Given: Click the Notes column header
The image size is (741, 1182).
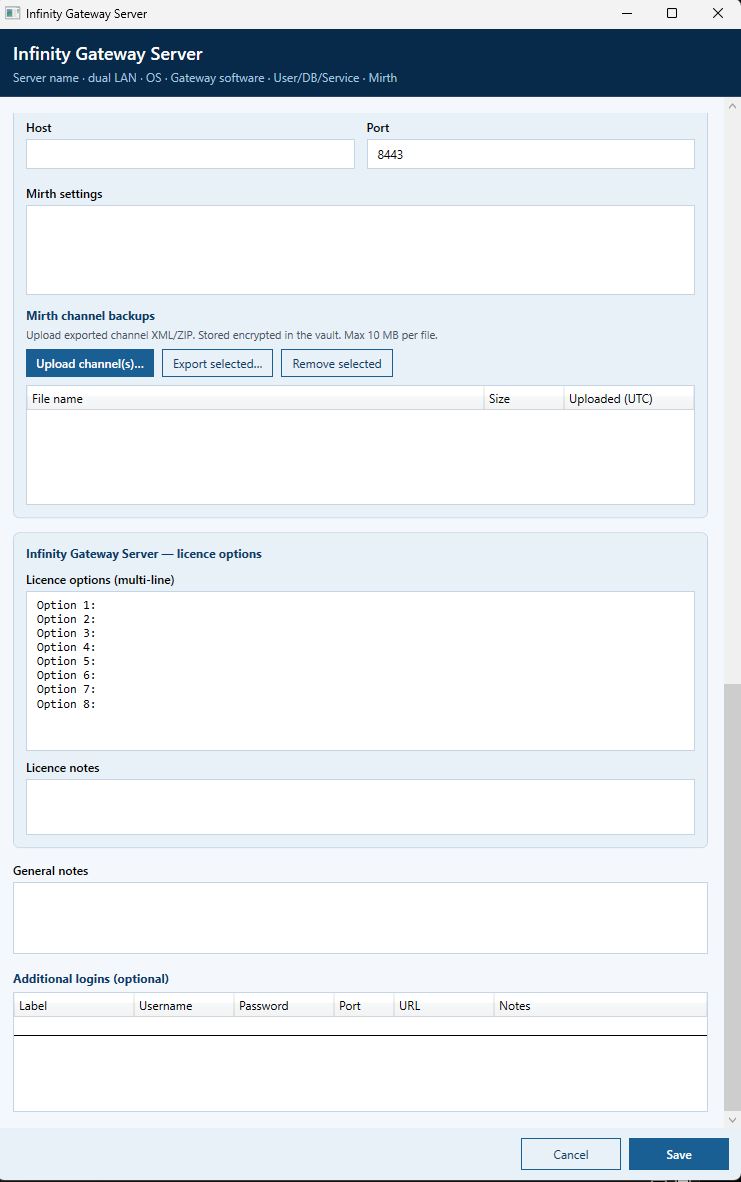Looking at the screenshot, I should (x=600, y=1005).
